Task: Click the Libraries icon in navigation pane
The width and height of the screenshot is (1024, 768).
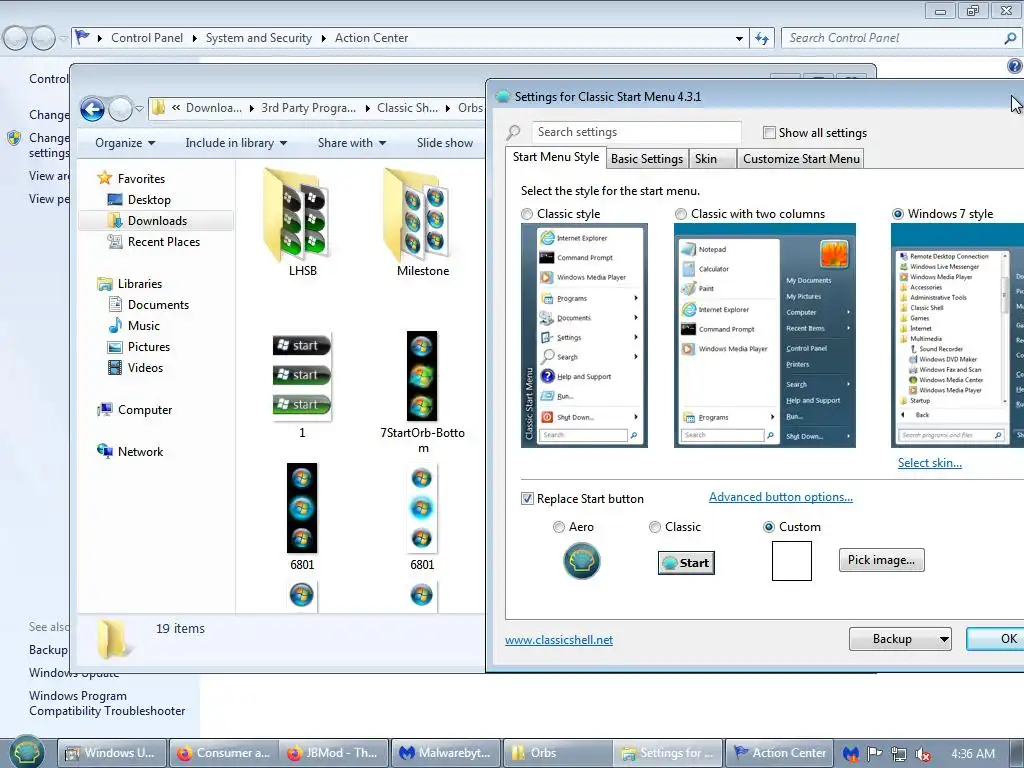Action: coord(104,283)
